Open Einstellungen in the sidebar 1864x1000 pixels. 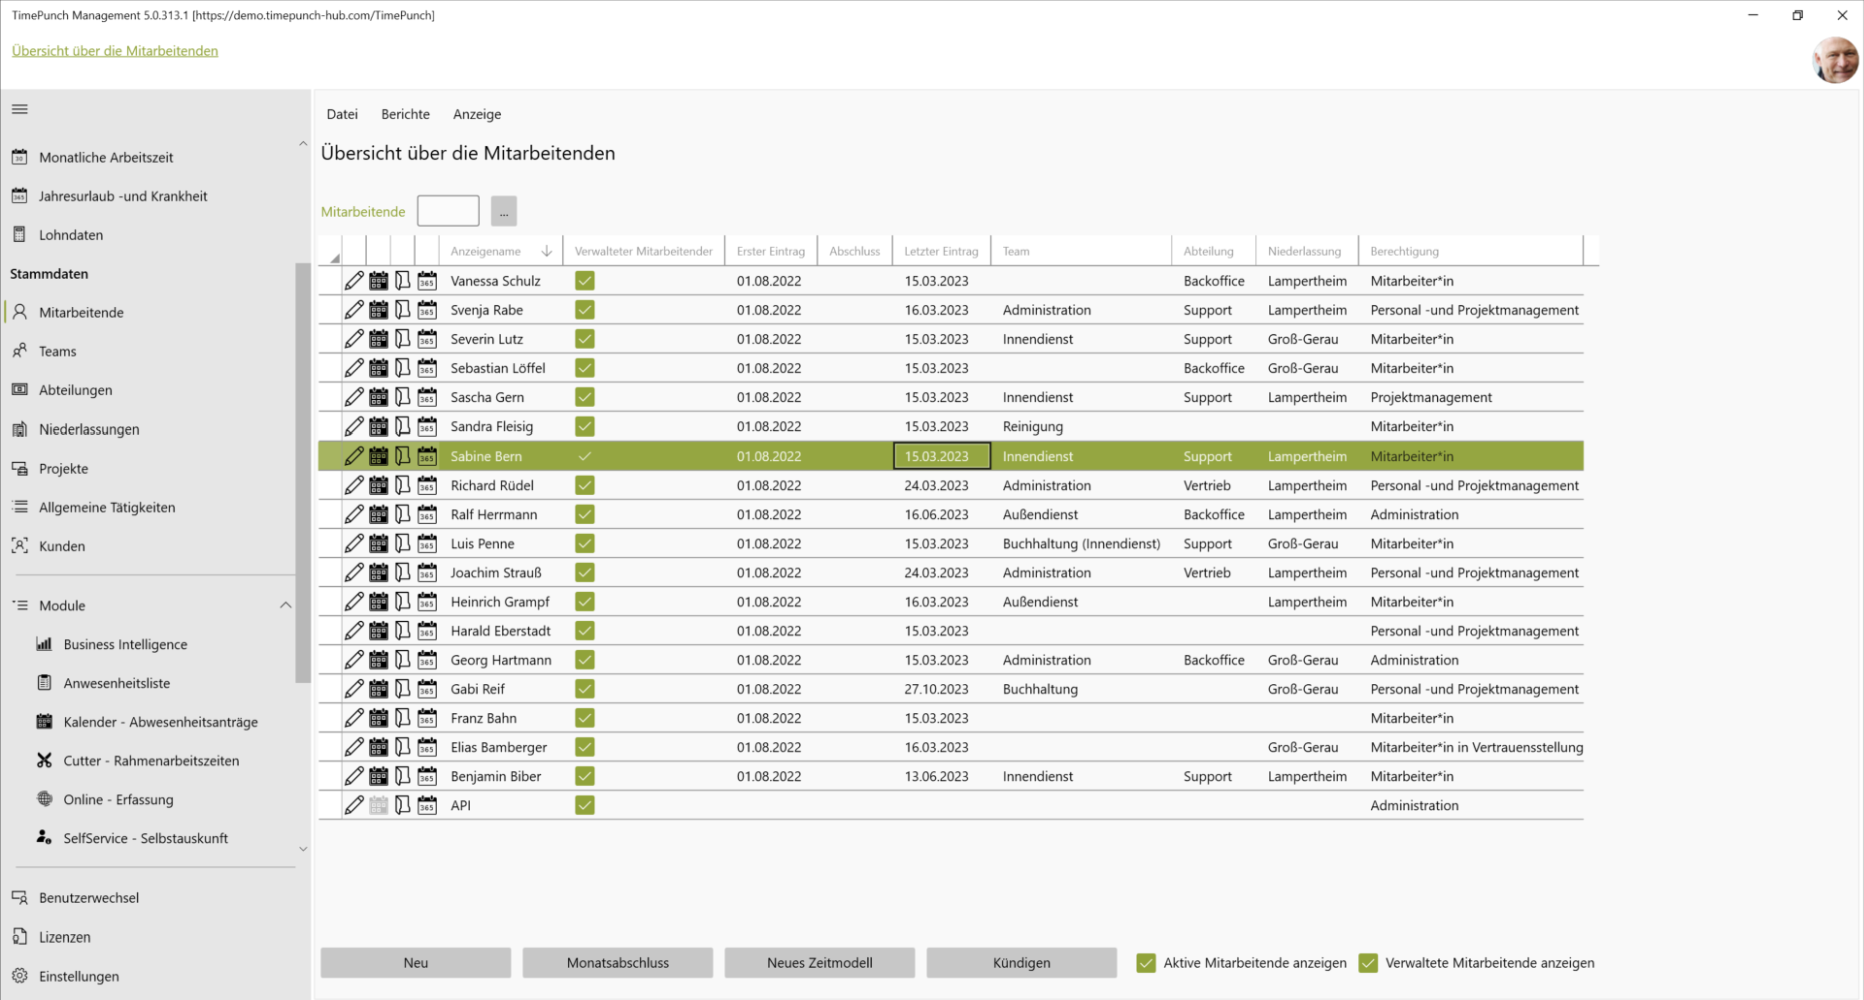pos(79,976)
